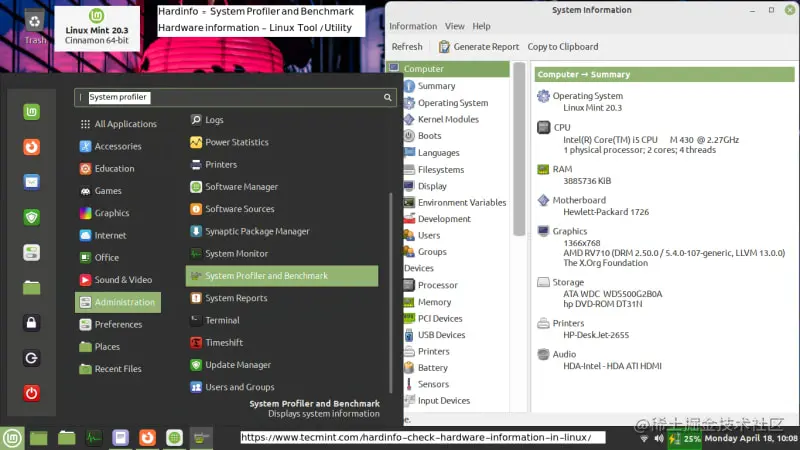Open Update Manager shield icon in favorites sidebar

pos(31,217)
